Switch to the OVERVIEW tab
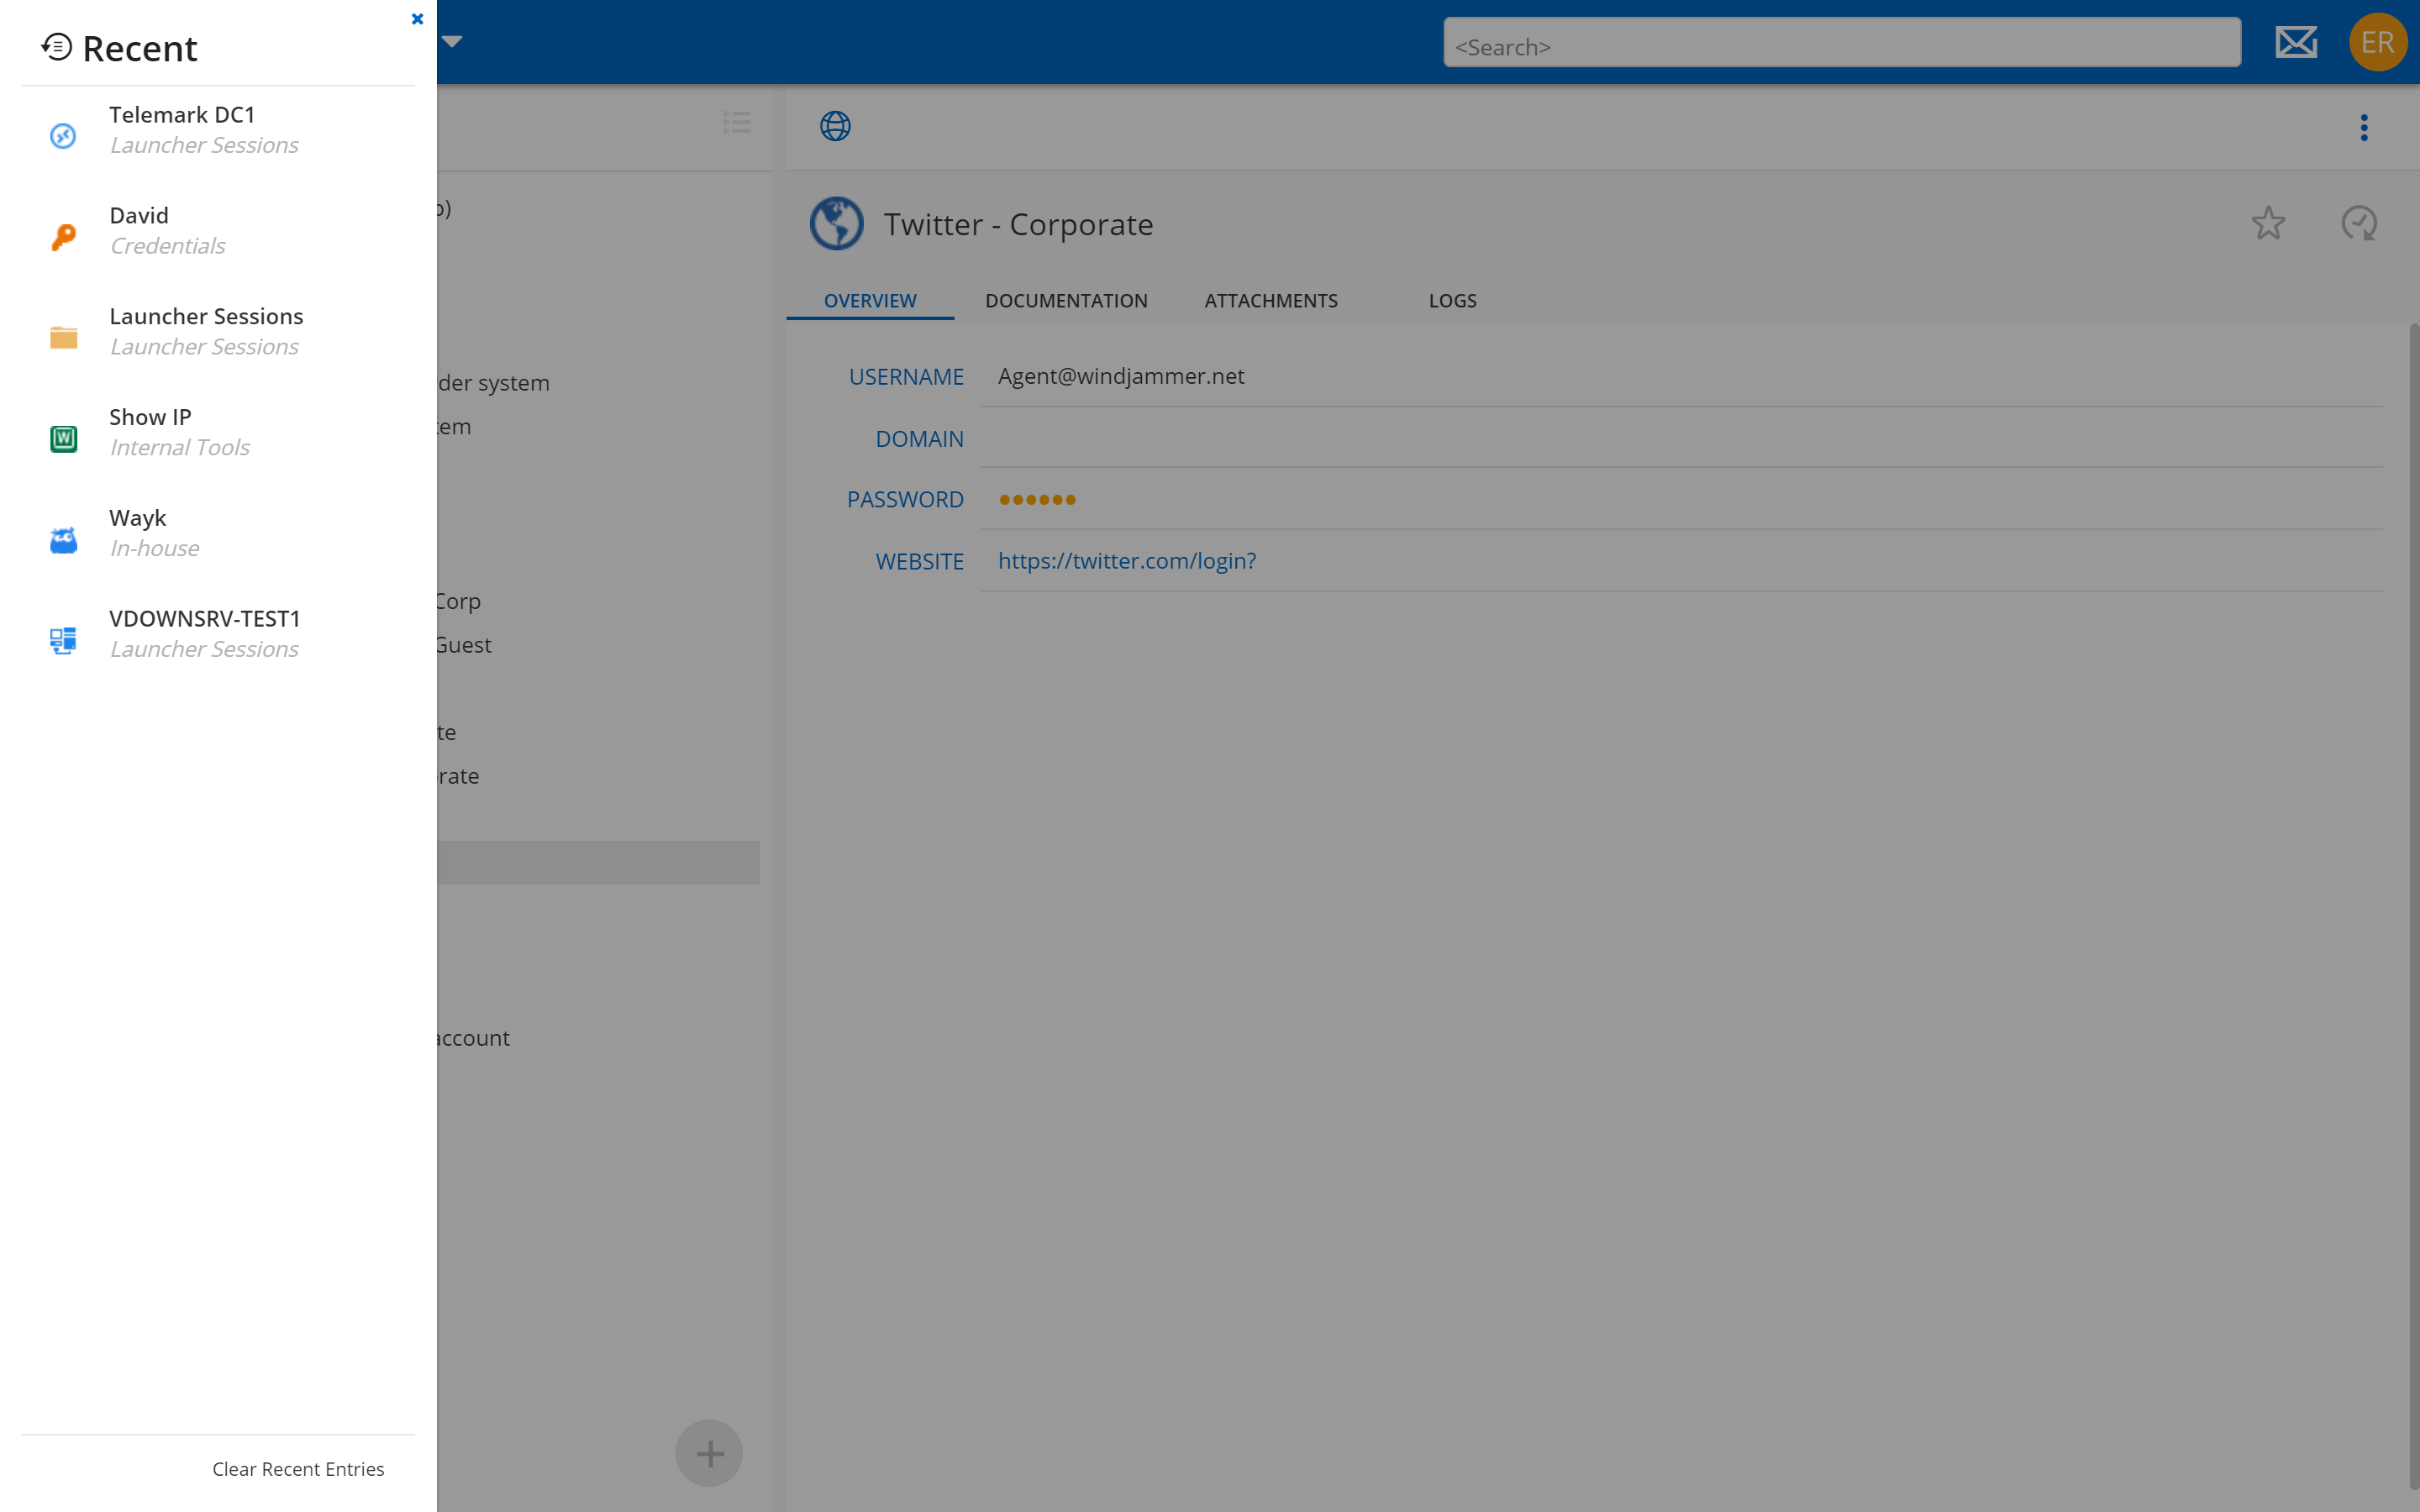Screen dimensions: 2420x1512 coord(870,301)
